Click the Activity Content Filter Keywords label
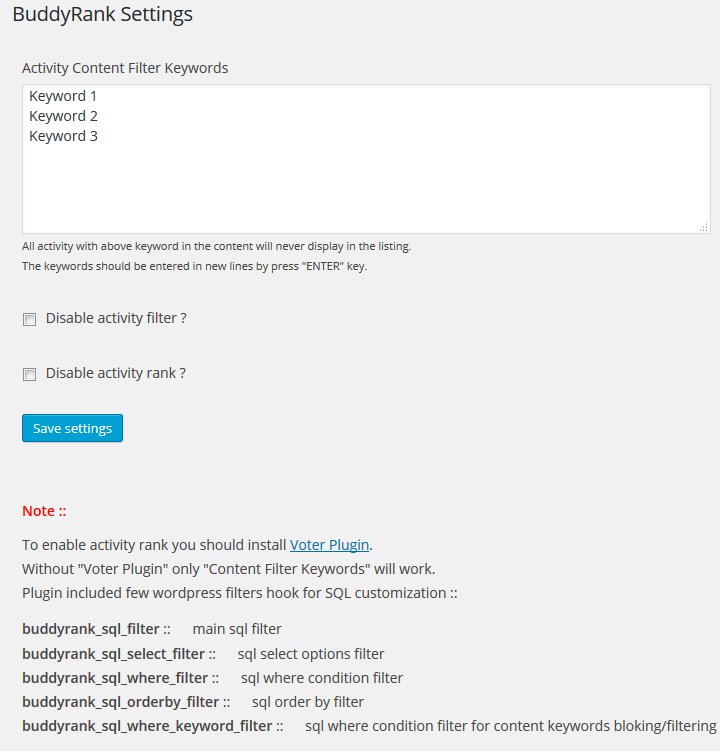 (x=125, y=68)
